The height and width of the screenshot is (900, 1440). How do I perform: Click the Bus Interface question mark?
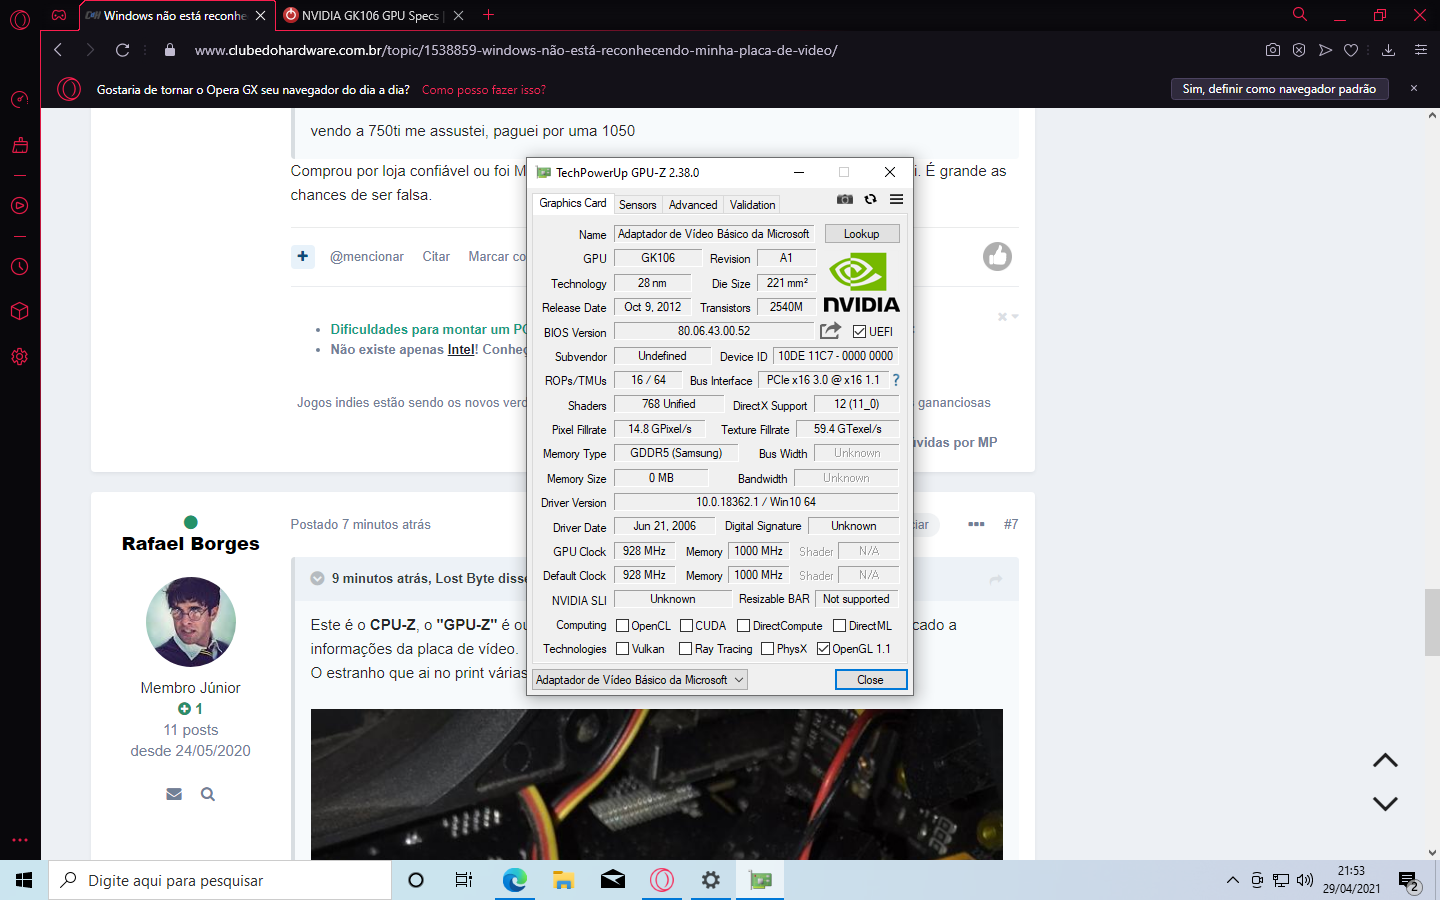[896, 380]
